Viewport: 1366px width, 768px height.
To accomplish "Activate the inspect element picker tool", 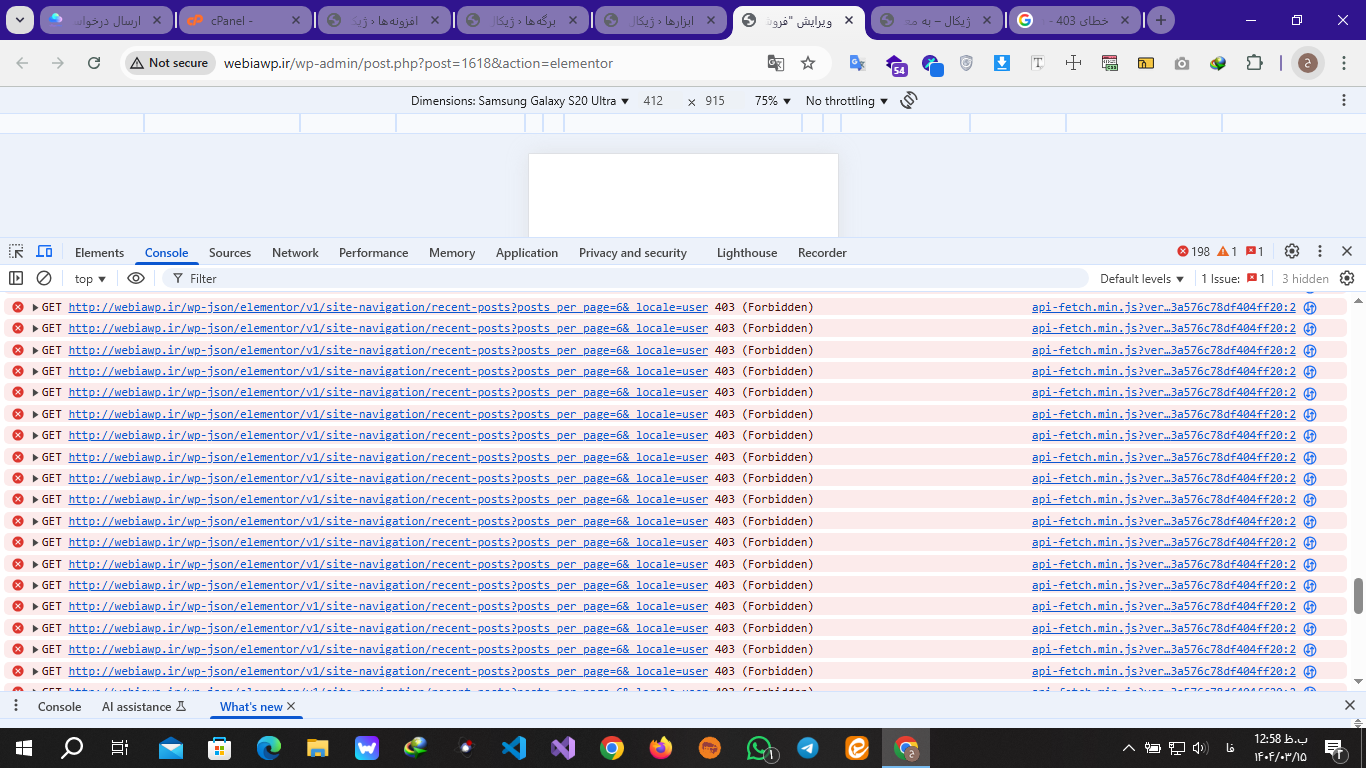I will click(16, 252).
